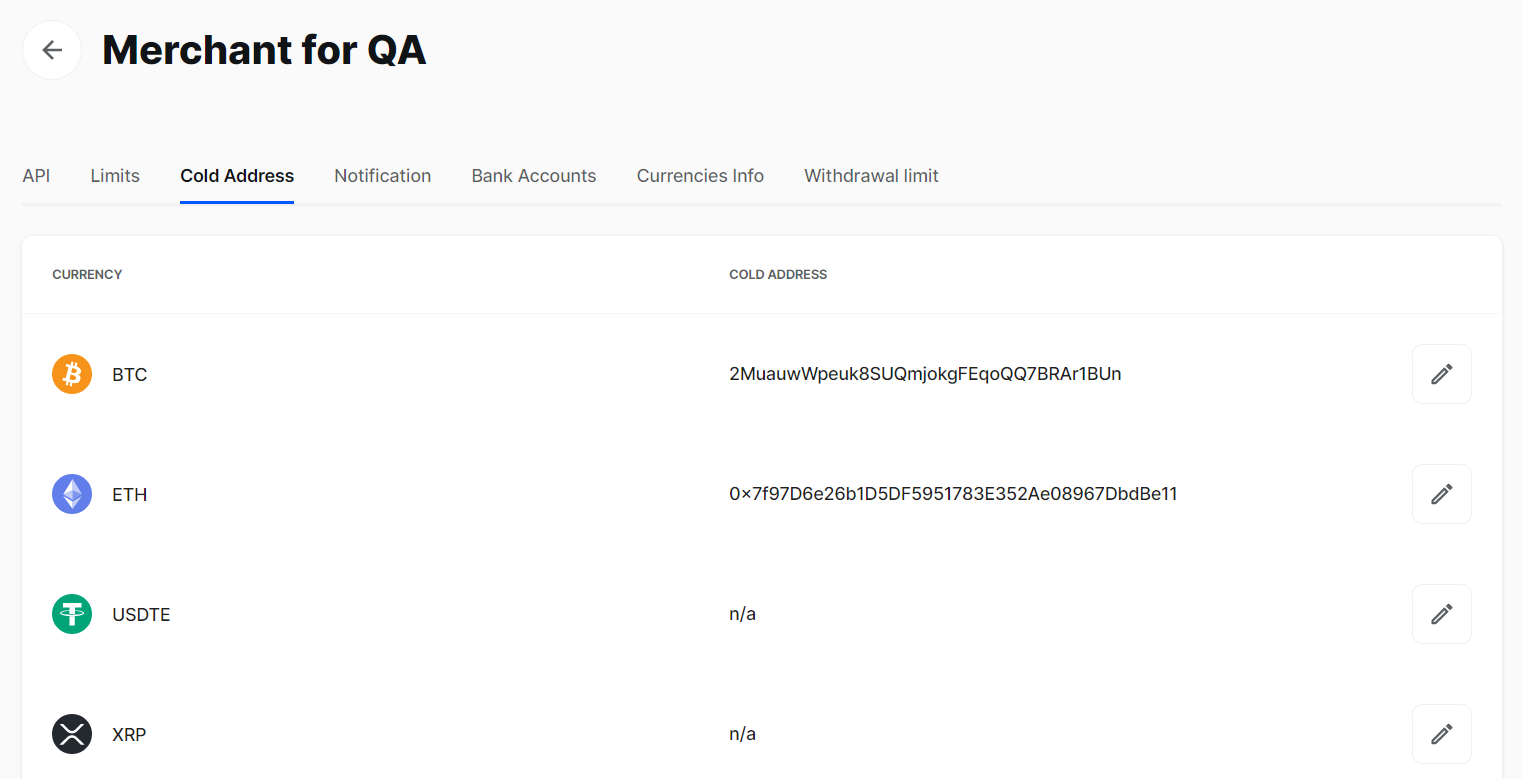
Task: Edit the XRP cold address
Action: [x=1441, y=734]
